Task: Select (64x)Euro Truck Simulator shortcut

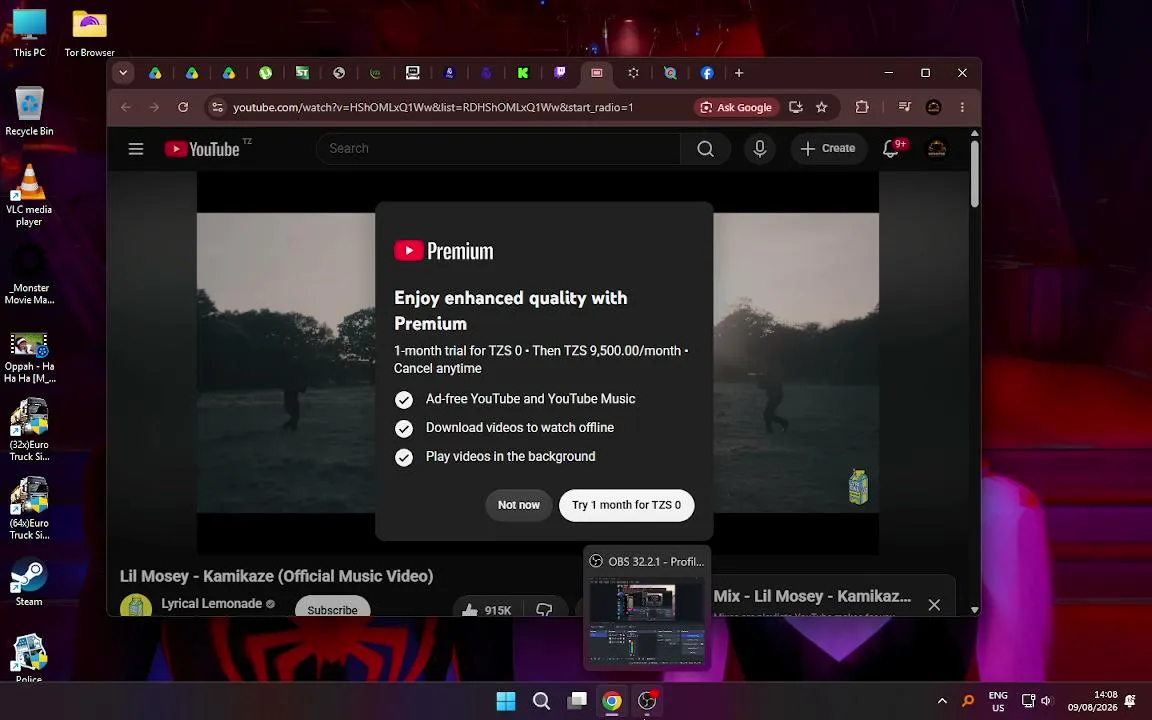Action: 29,508
